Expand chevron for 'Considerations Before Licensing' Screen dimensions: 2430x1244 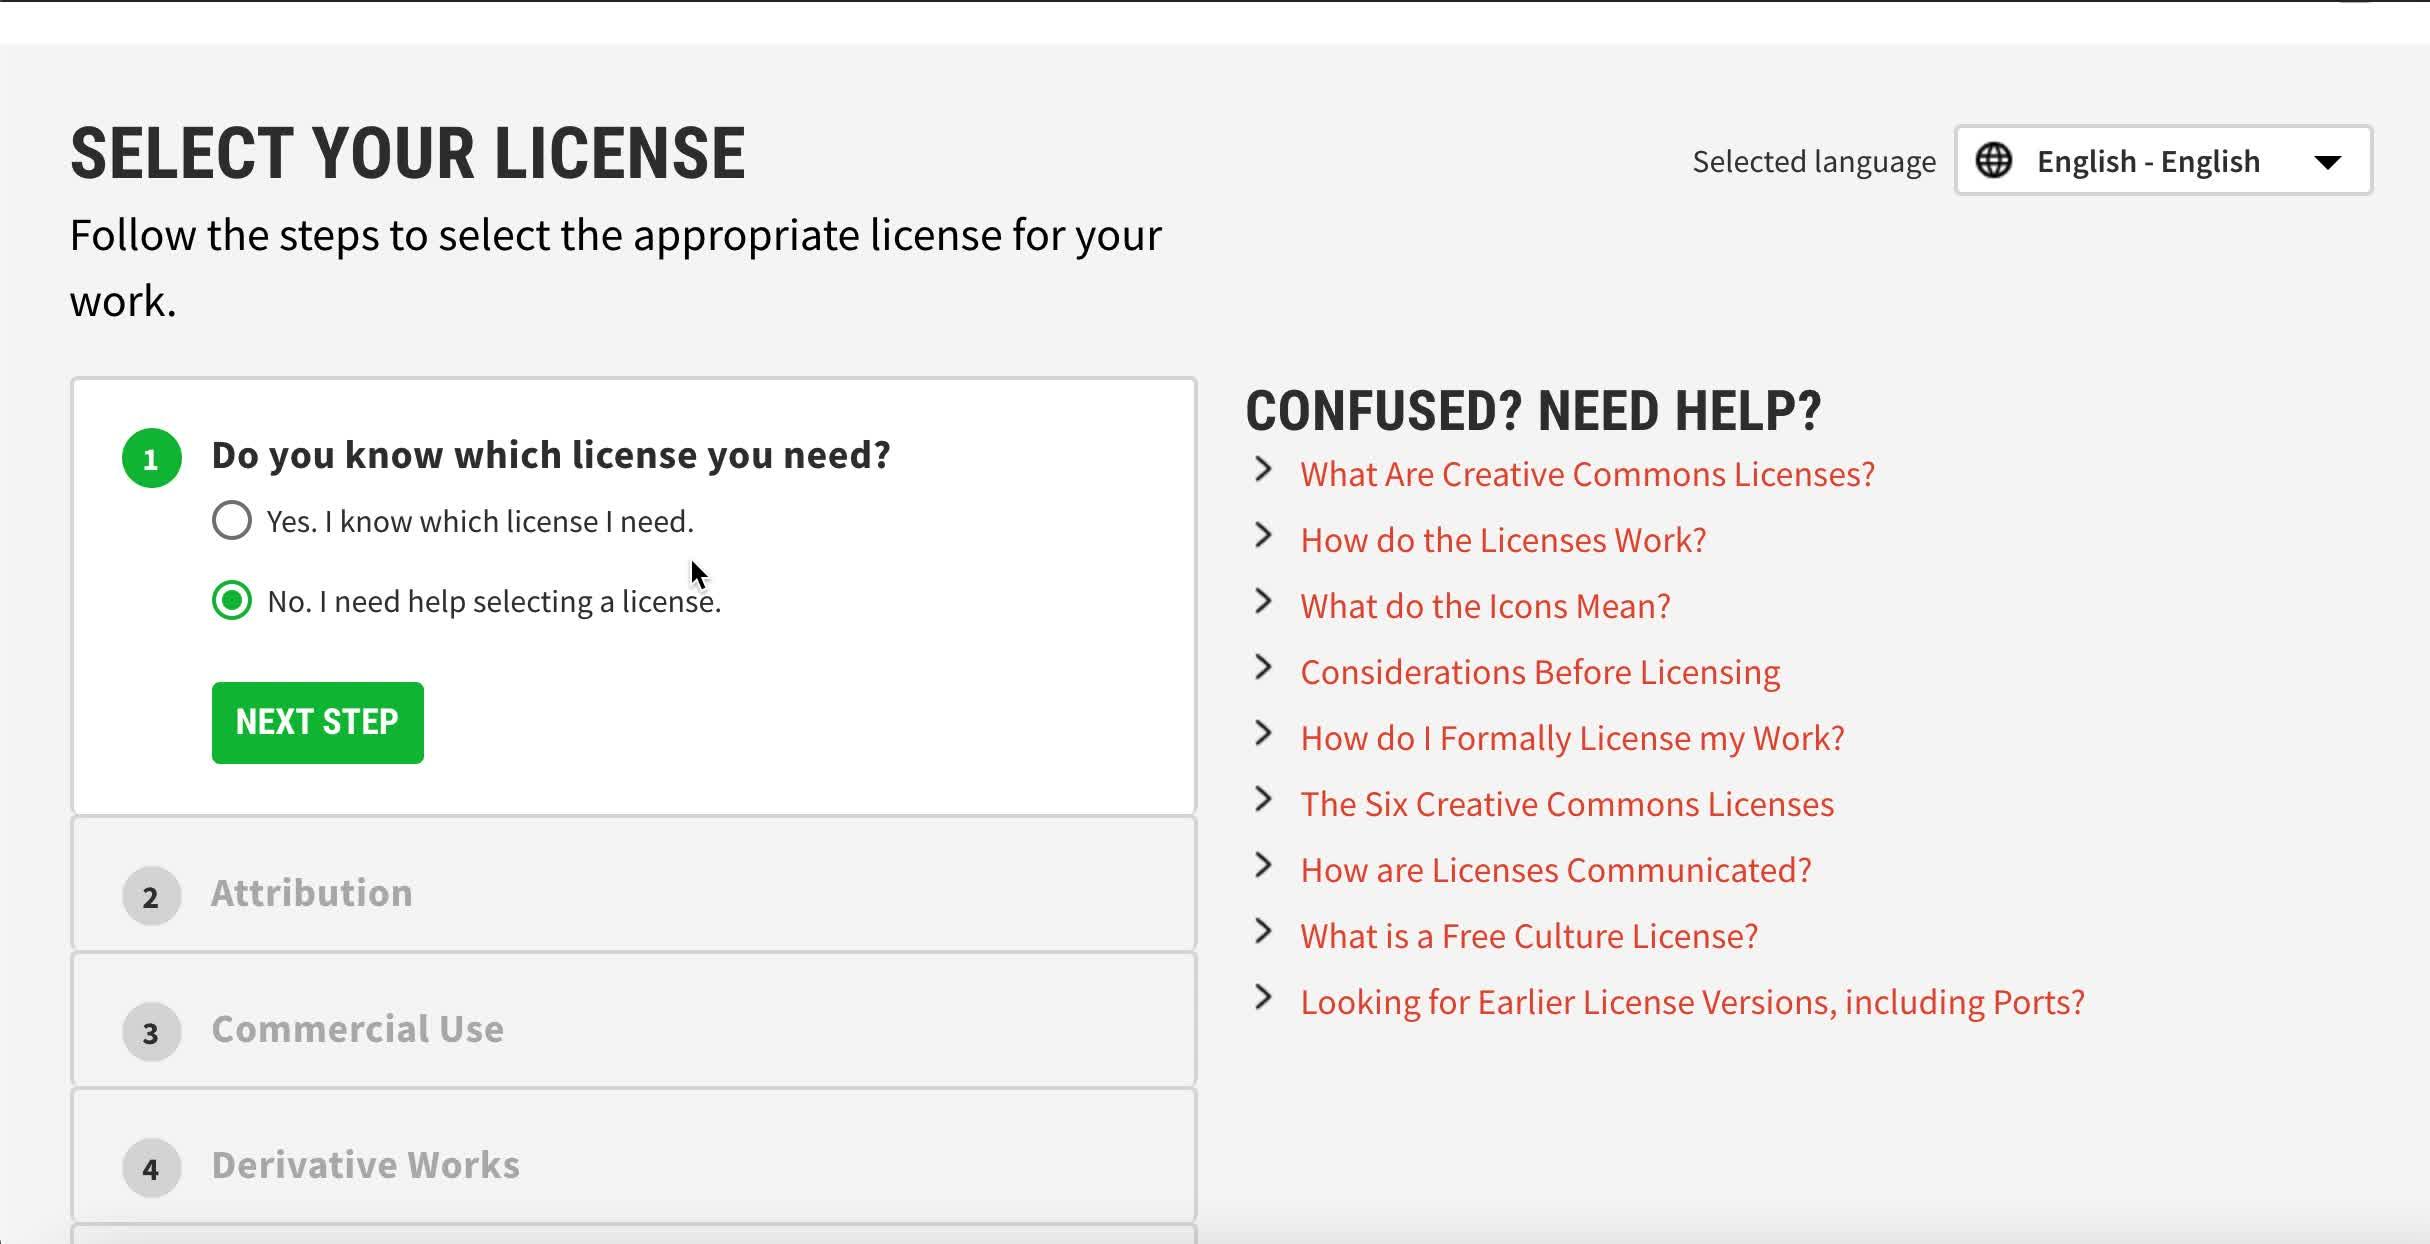pos(1264,668)
